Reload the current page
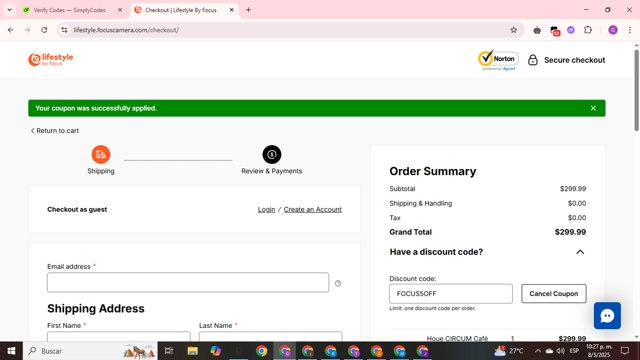The image size is (640, 360). pos(44,30)
